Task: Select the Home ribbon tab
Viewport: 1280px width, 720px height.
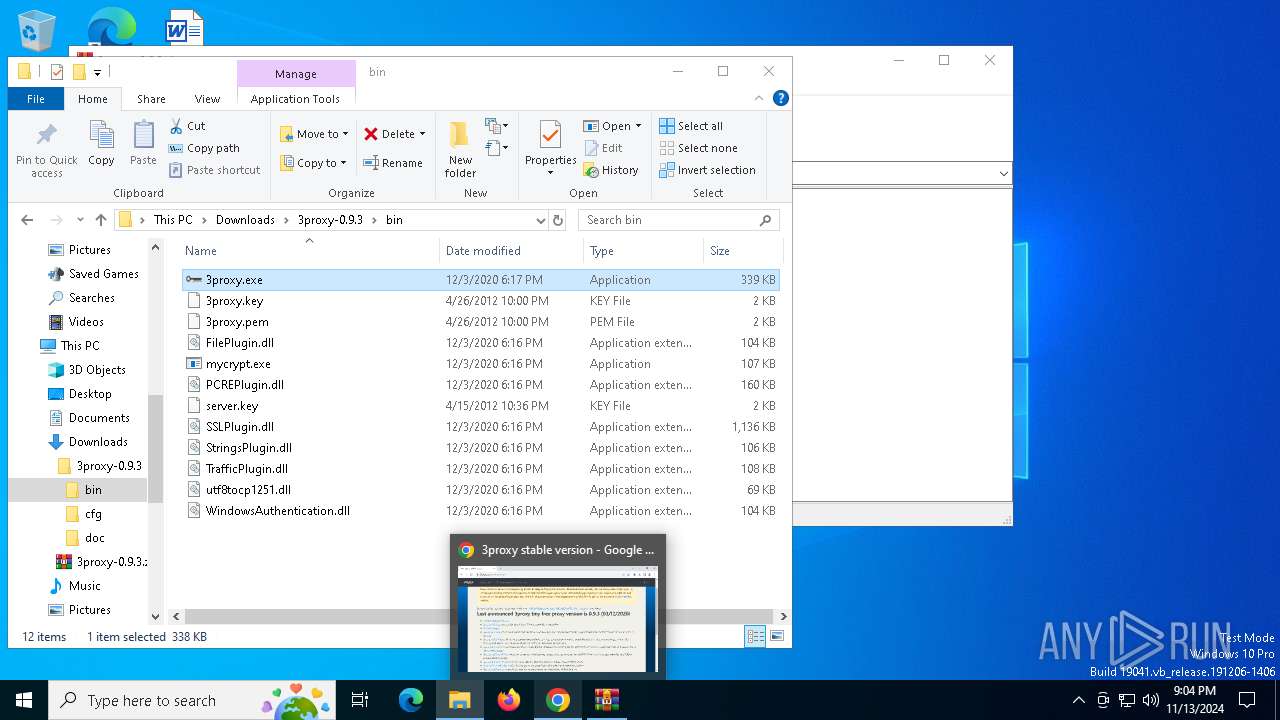Action: coord(93,99)
